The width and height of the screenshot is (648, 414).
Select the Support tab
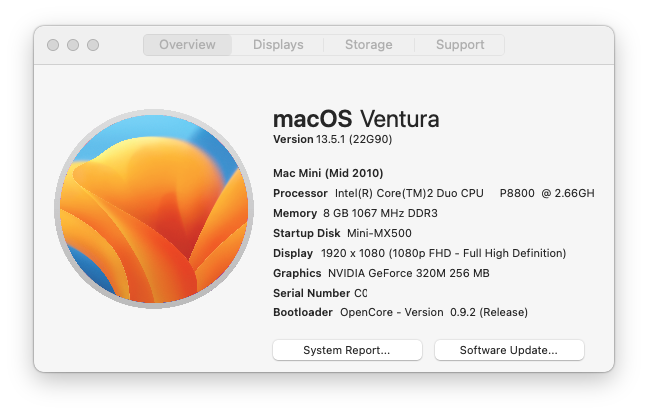coord(460,45)
